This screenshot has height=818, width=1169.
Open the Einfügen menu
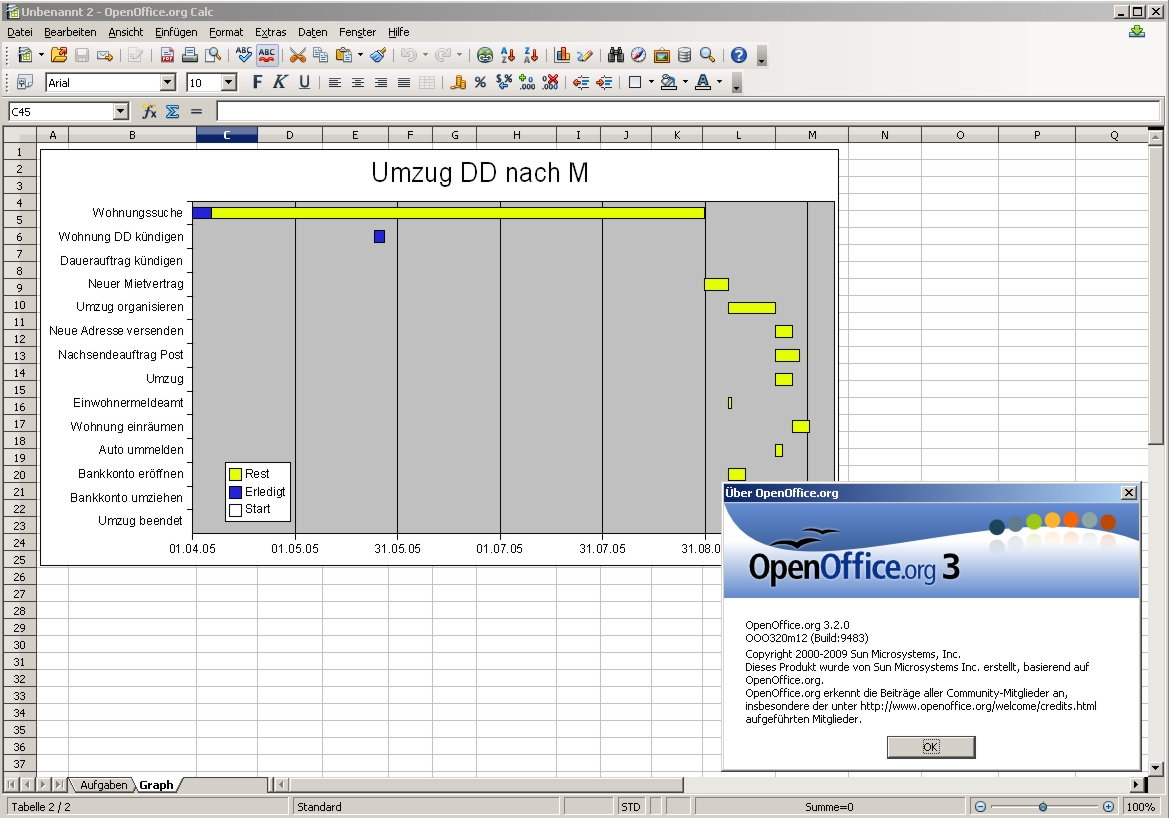tap(176, 32)
